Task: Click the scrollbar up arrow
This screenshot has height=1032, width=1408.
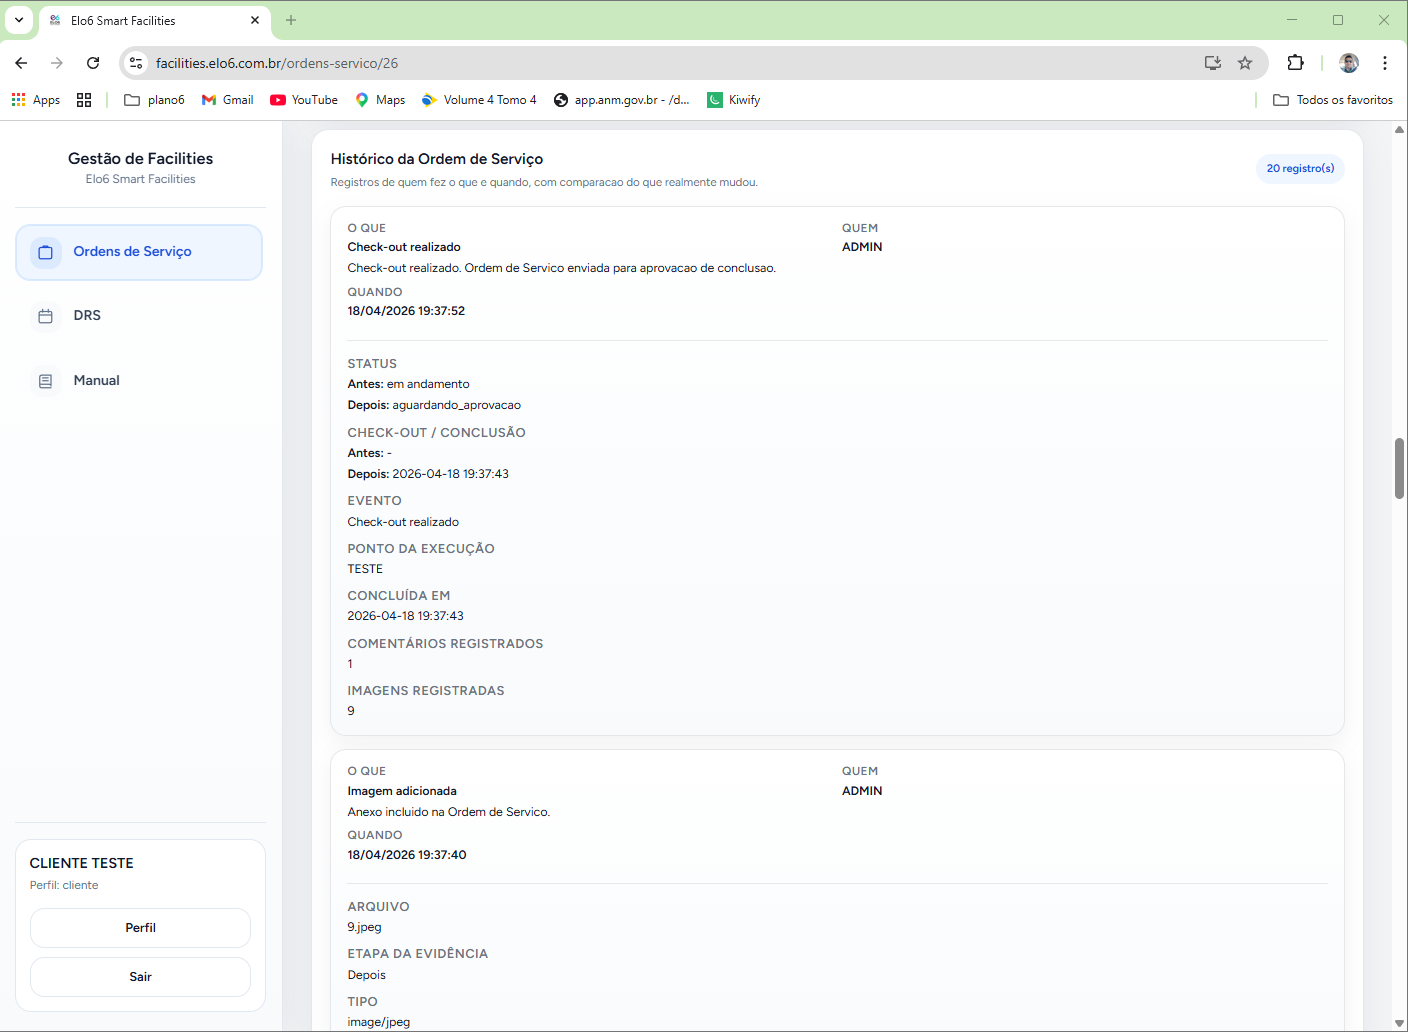Action: pos(1399,130)
